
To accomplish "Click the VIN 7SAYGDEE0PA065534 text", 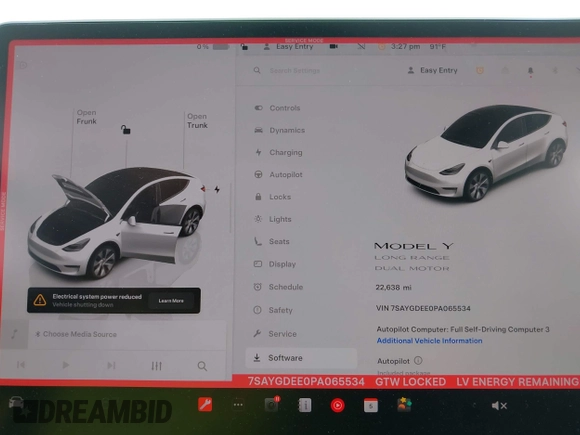I will pyautogui.click(x=423, y=308).
